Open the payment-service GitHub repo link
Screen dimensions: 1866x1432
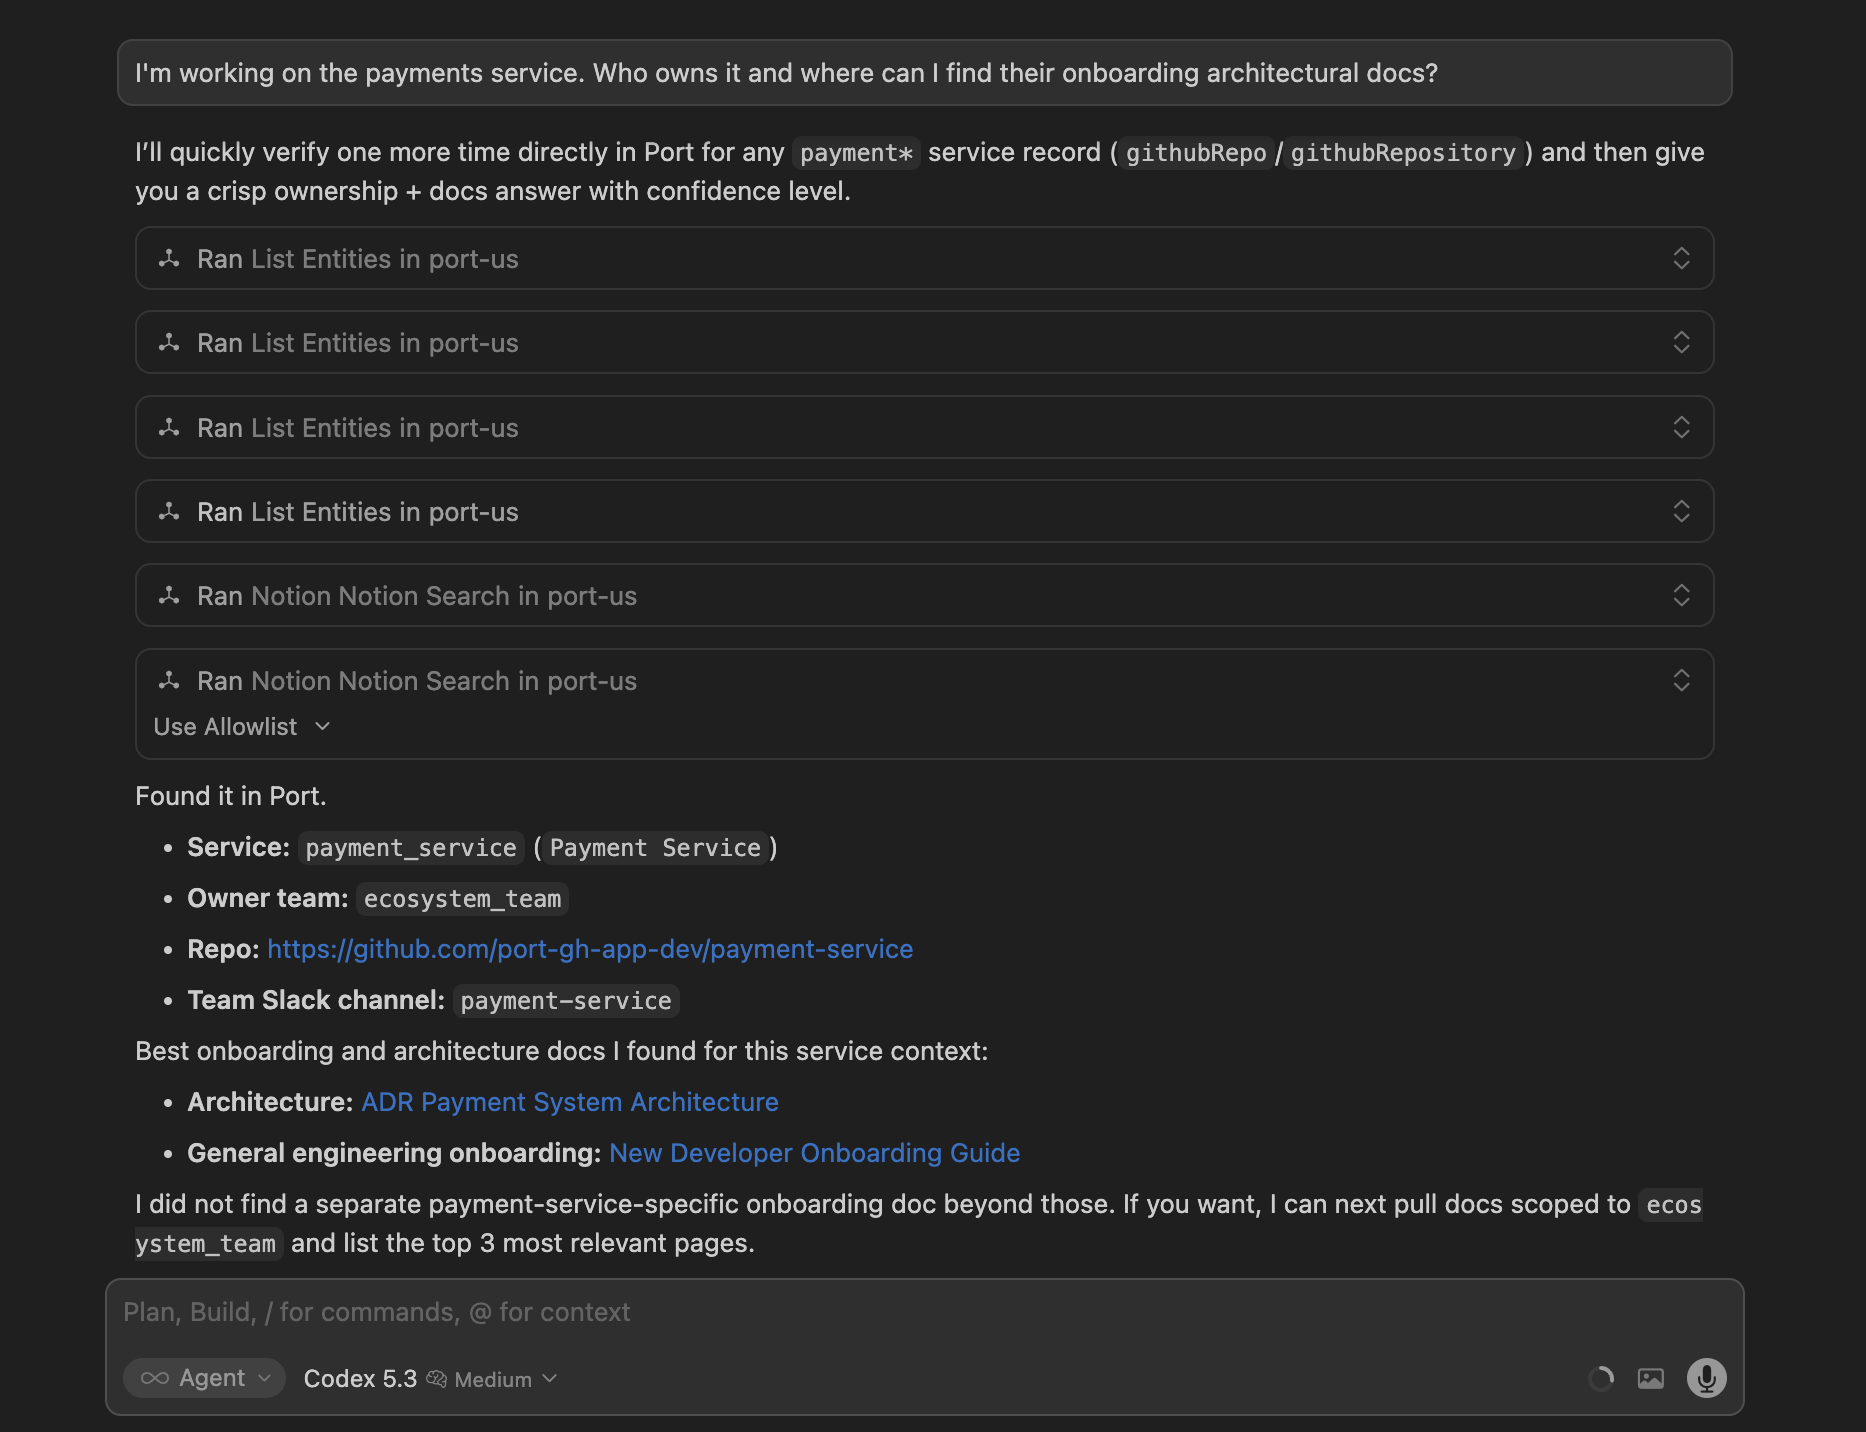point(590,949)
